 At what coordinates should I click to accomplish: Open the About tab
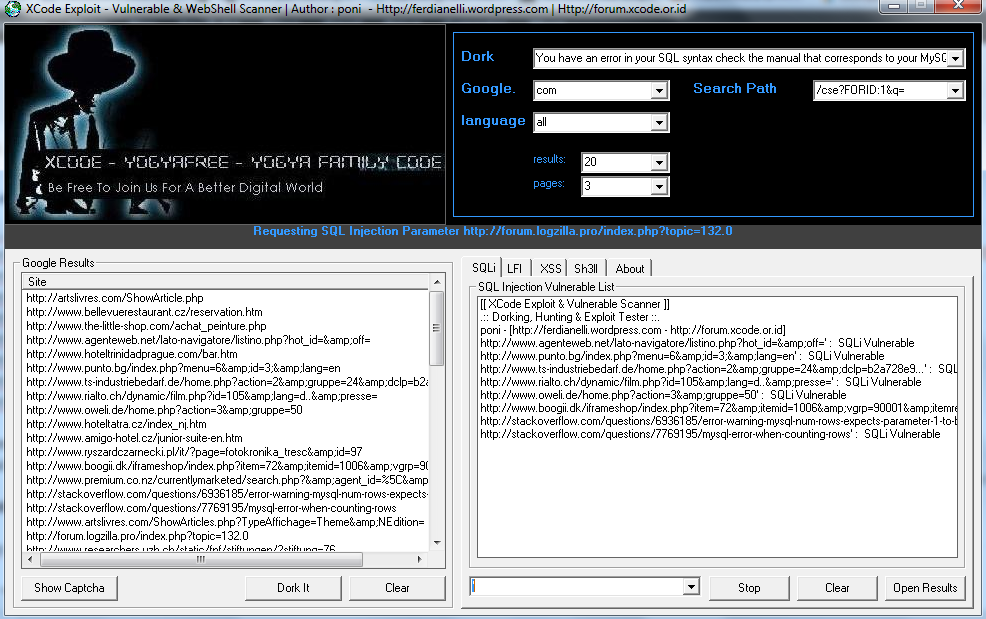(x=629, y=269)
